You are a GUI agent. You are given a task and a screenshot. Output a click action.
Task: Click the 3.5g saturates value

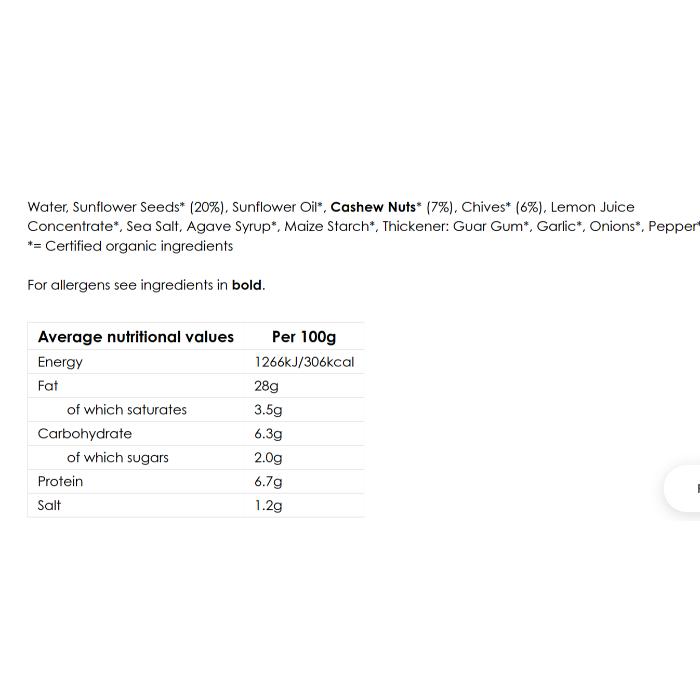coord(268,409)
